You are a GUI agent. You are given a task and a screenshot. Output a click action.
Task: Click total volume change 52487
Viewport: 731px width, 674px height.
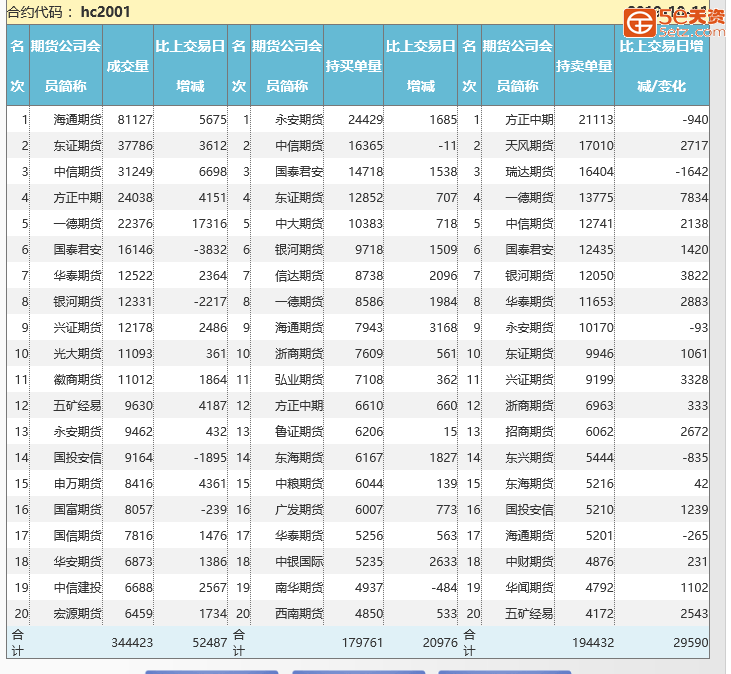(210, 643)
